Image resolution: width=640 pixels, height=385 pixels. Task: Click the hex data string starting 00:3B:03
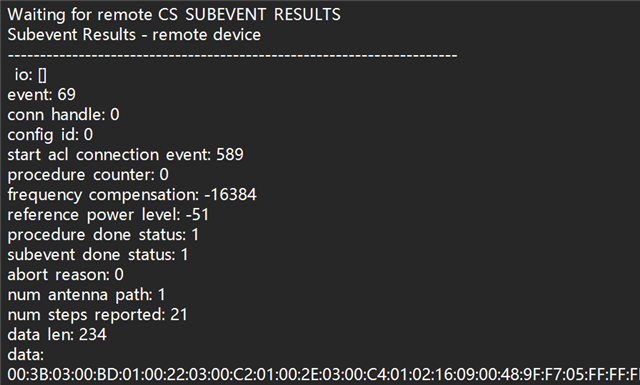click(x=324, y=375)
